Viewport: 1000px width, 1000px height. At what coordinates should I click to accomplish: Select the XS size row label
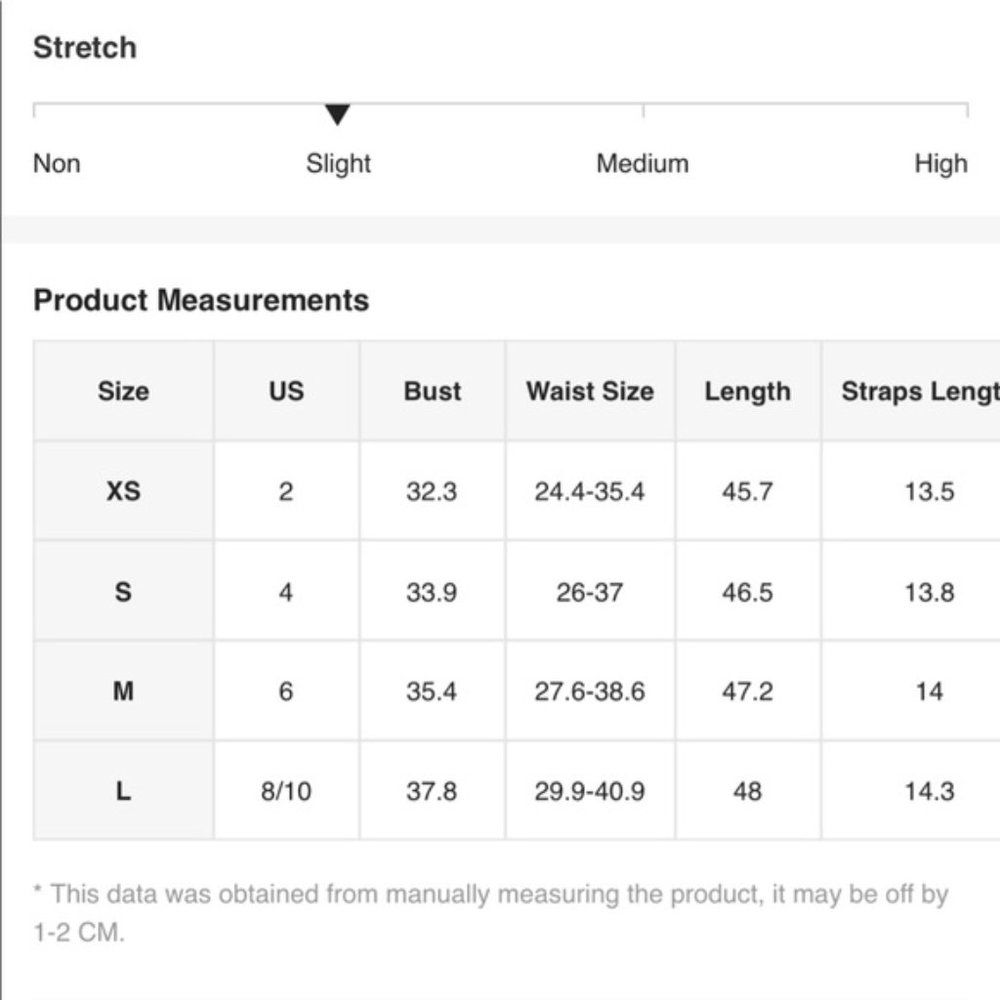123,491
